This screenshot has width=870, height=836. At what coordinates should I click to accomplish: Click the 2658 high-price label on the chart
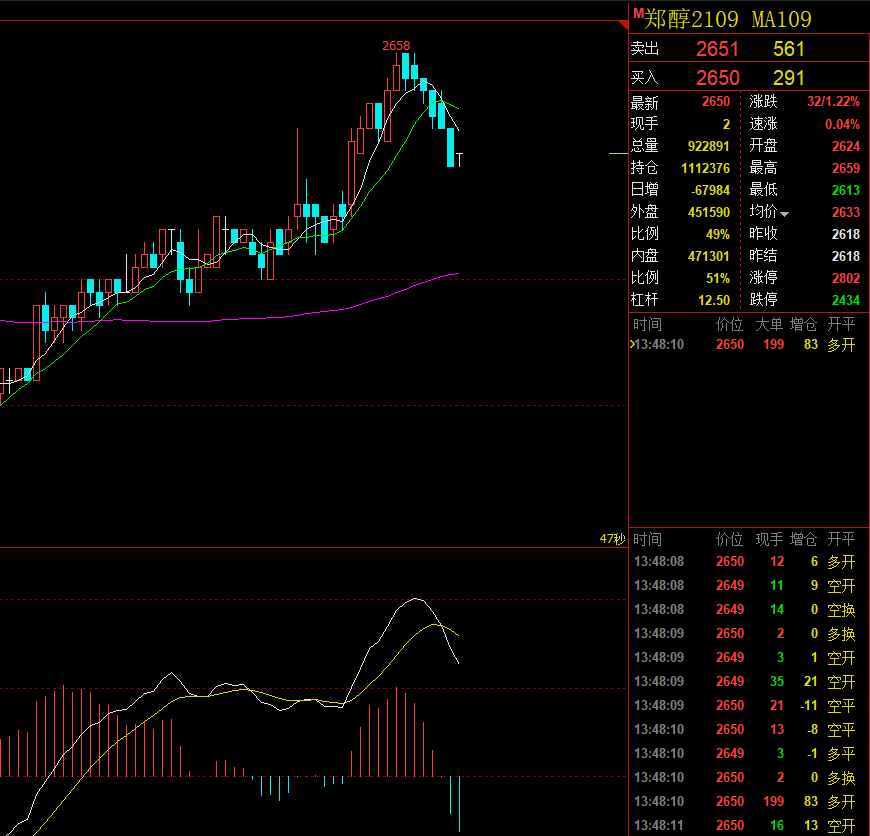(x=396, y=45)
